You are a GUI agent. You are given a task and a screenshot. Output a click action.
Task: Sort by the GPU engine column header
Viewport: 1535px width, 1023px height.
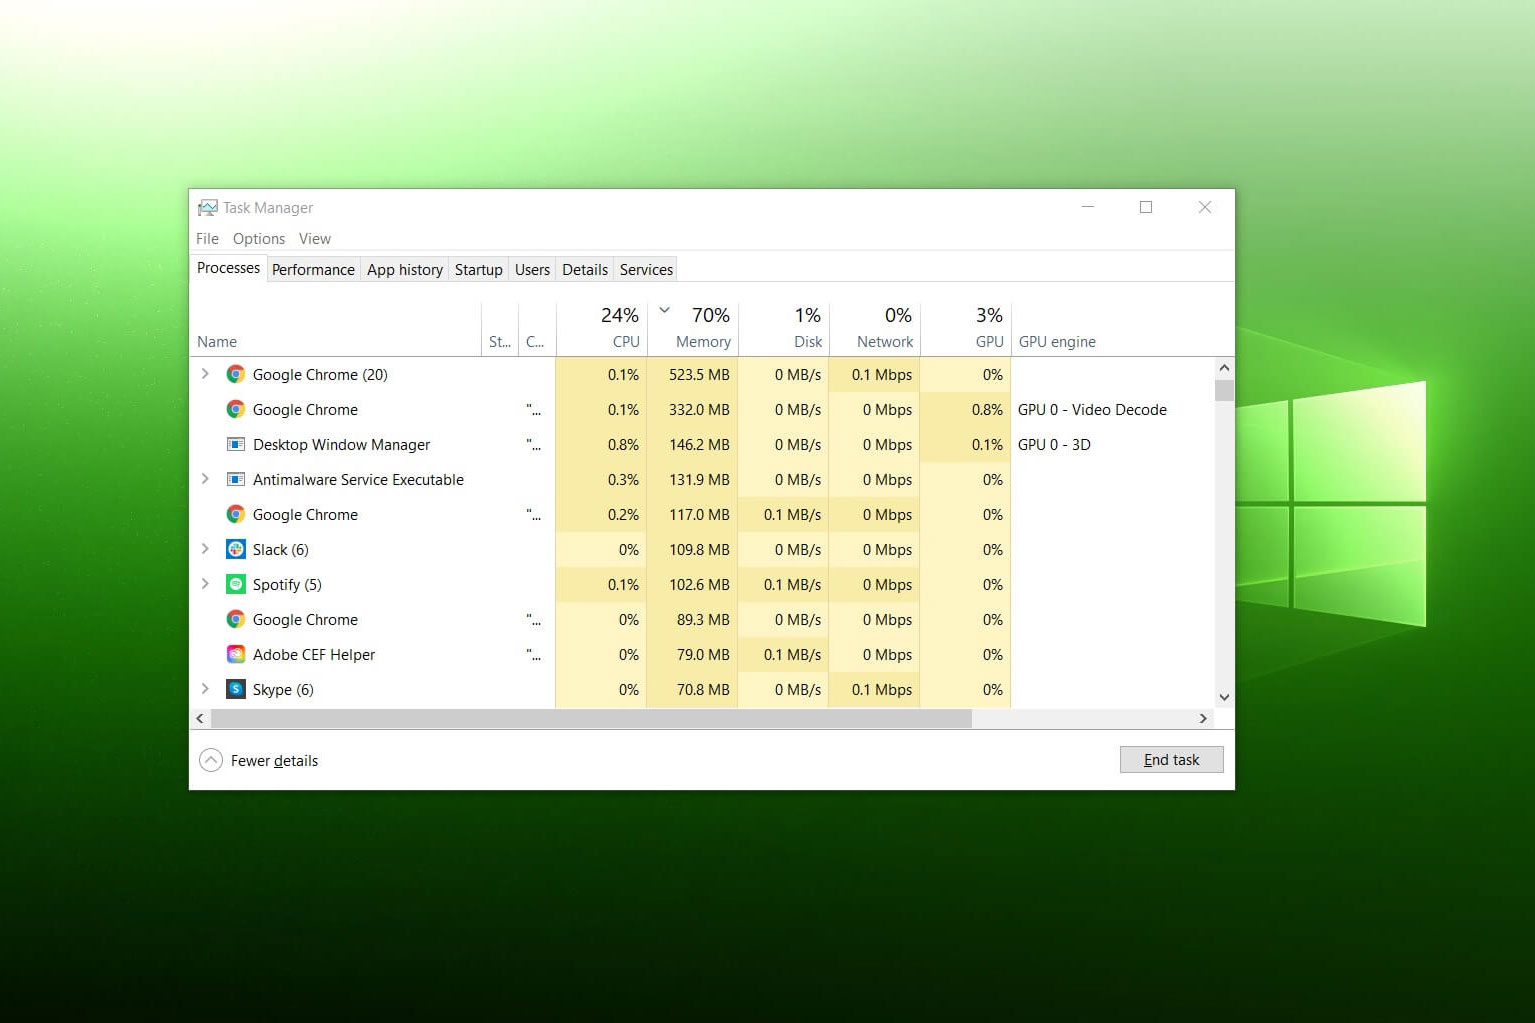[1113, 329]
